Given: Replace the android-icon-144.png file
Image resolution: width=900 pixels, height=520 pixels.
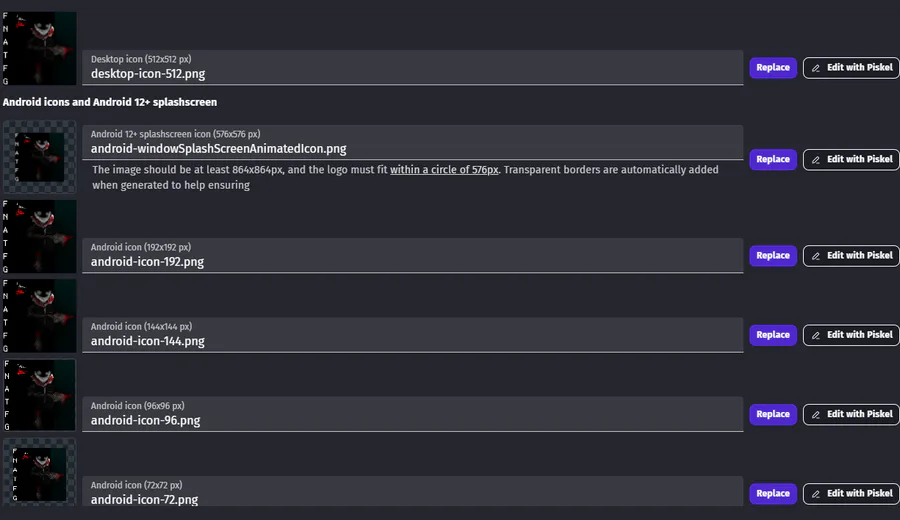Looking at the screenshot, I should pyautogui.click(x=772, y=335).
